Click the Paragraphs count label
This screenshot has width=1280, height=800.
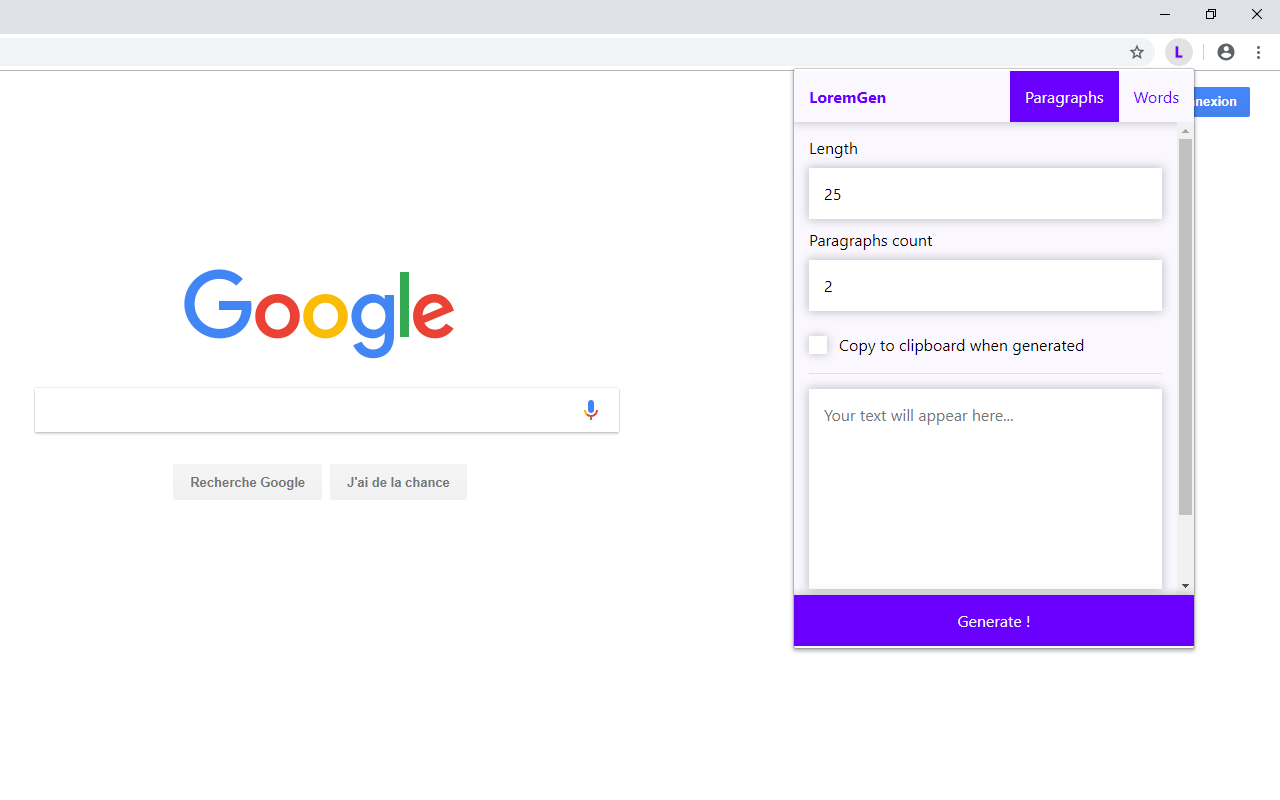tap(871, 240)
